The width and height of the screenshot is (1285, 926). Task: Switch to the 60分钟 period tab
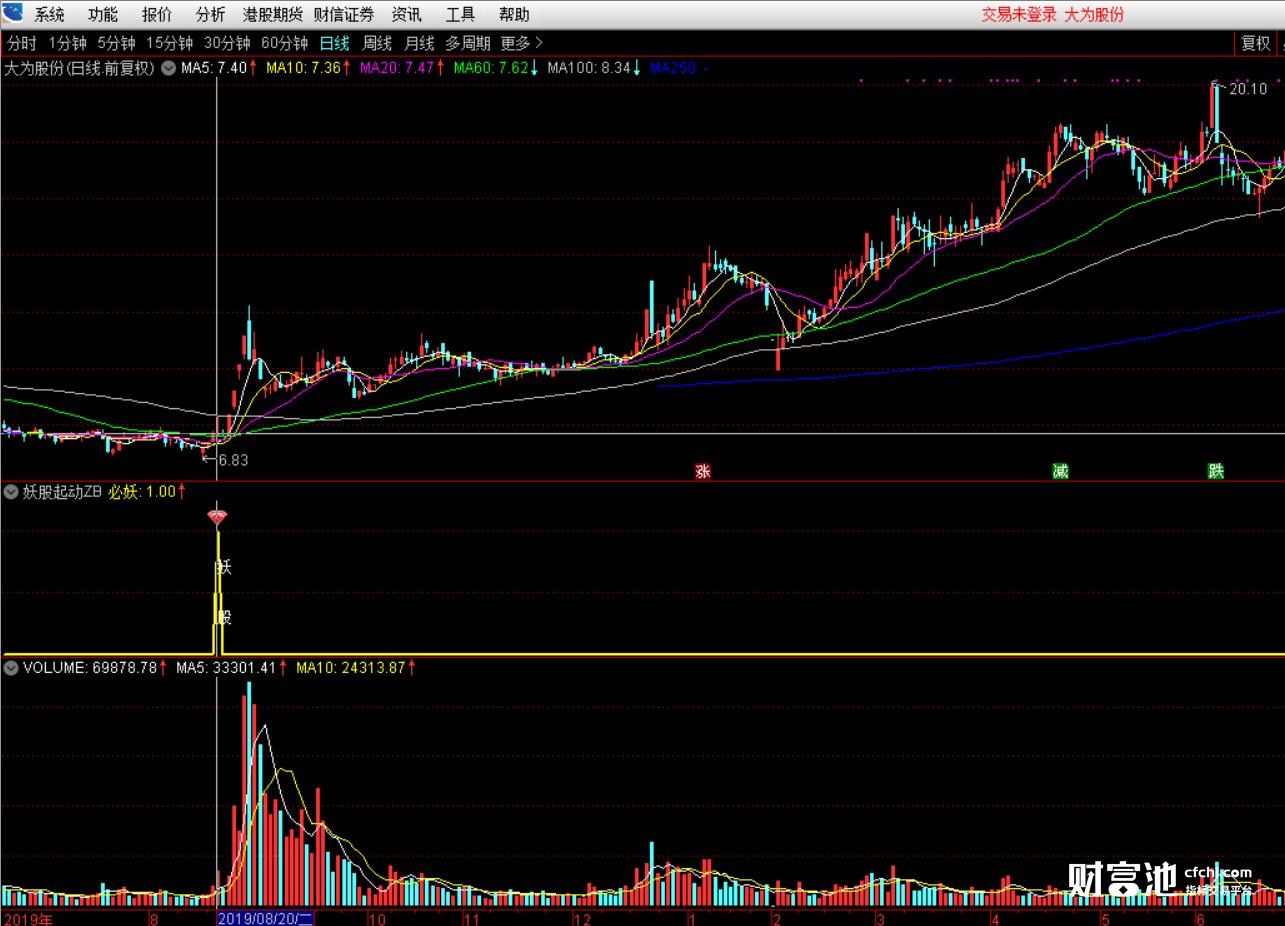click(284, 43)
